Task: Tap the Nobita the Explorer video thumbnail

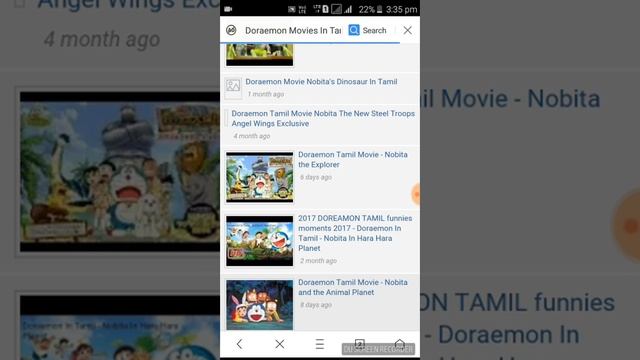Action: pos(260,177)
